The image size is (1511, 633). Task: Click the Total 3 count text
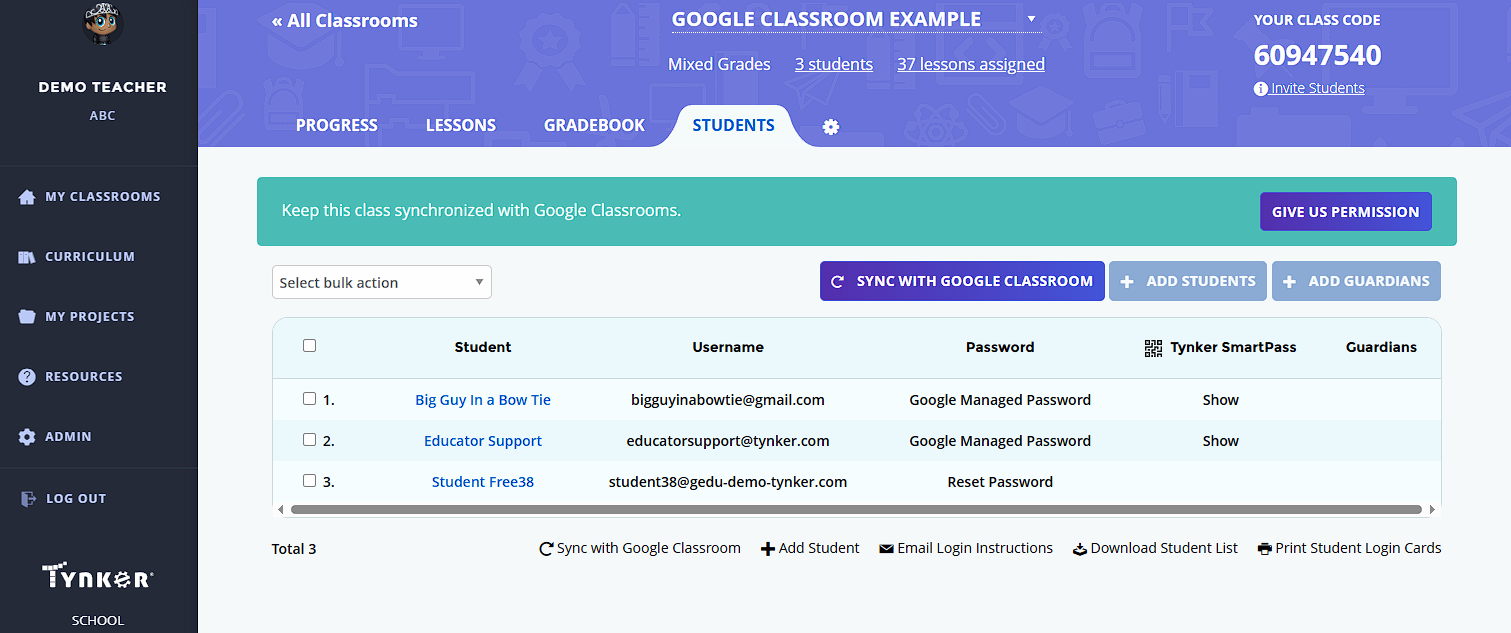coord(294,549)
